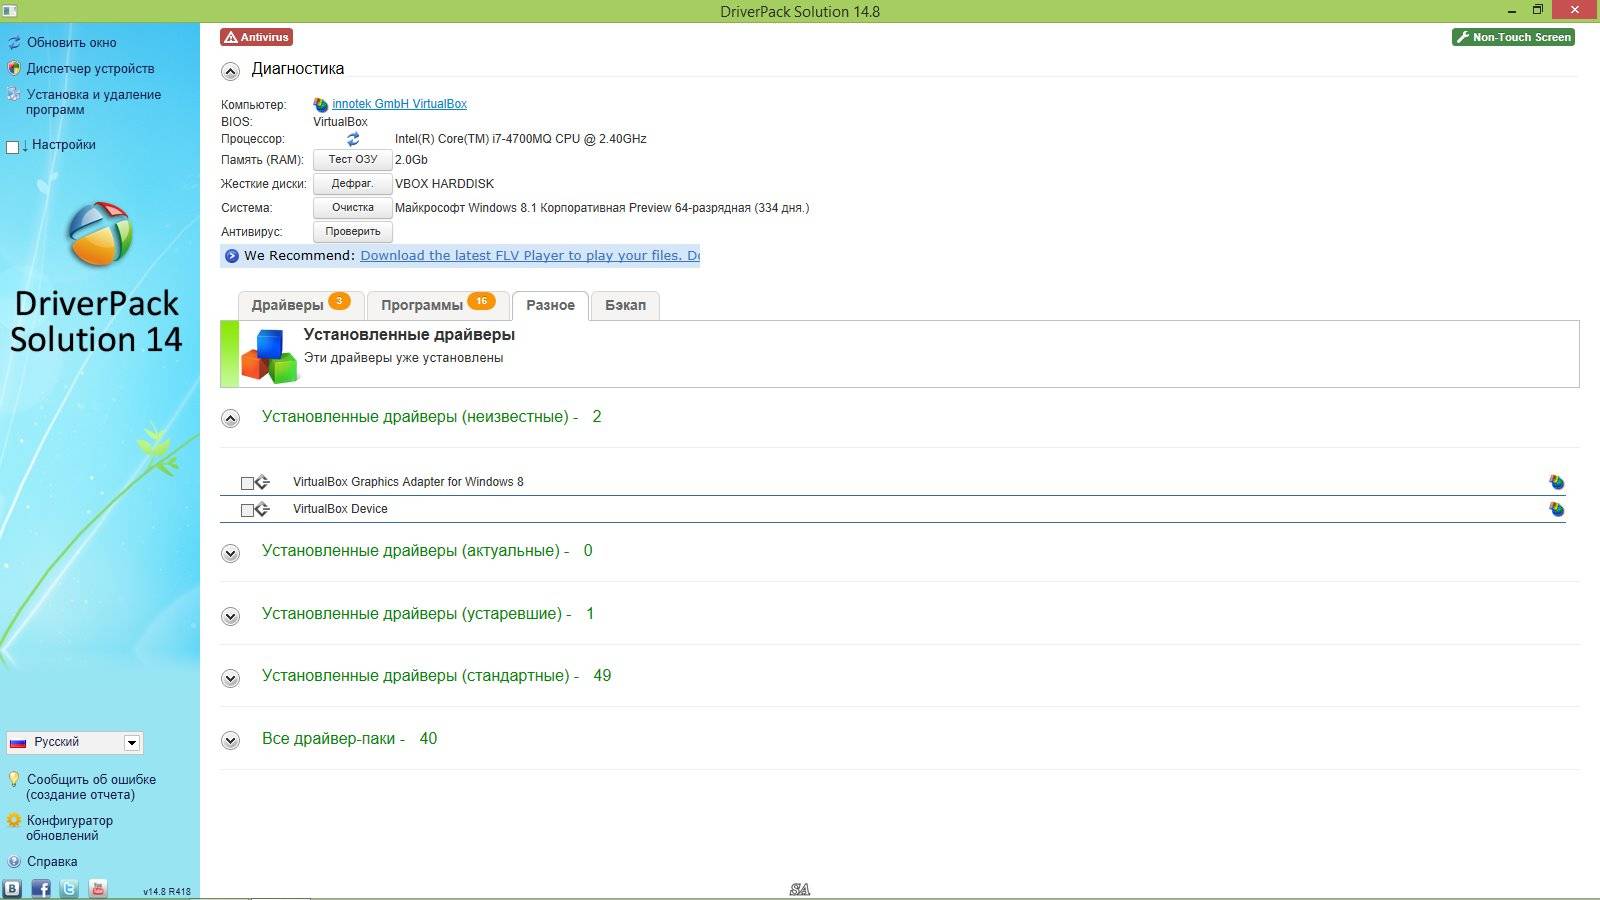Click the Тест ОЗУ button
Viewport: 1600px width, 900px height.
(x=353, y=160)
